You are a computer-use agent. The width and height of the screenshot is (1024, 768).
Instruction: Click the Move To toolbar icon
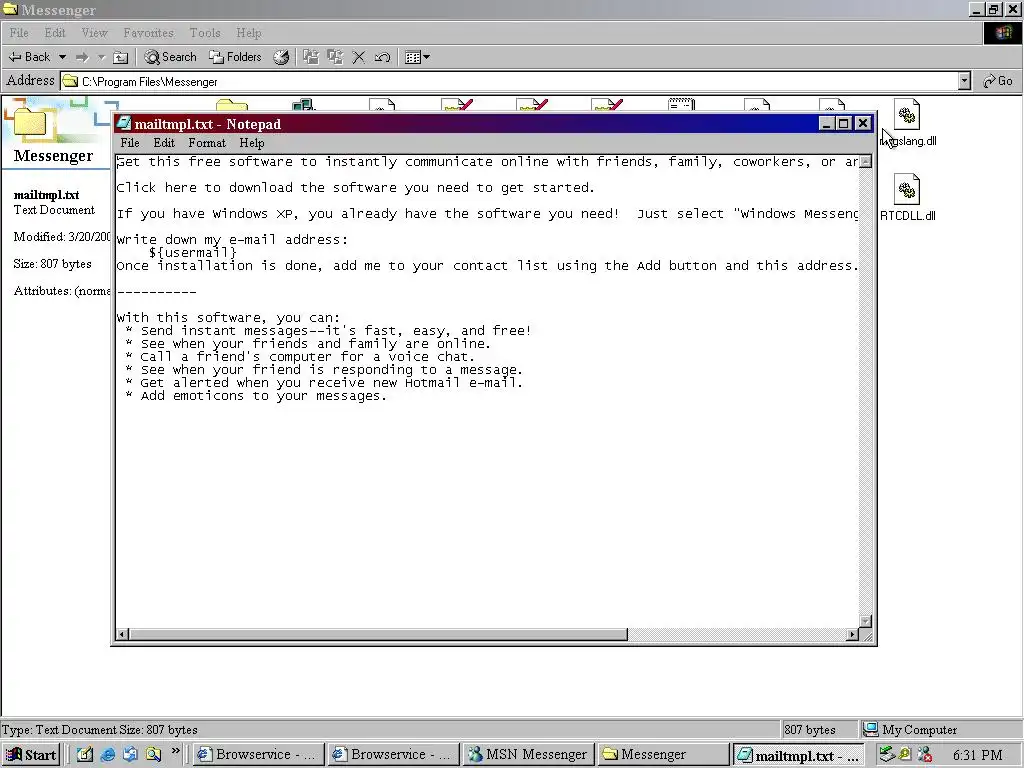[x=311, y=57]
